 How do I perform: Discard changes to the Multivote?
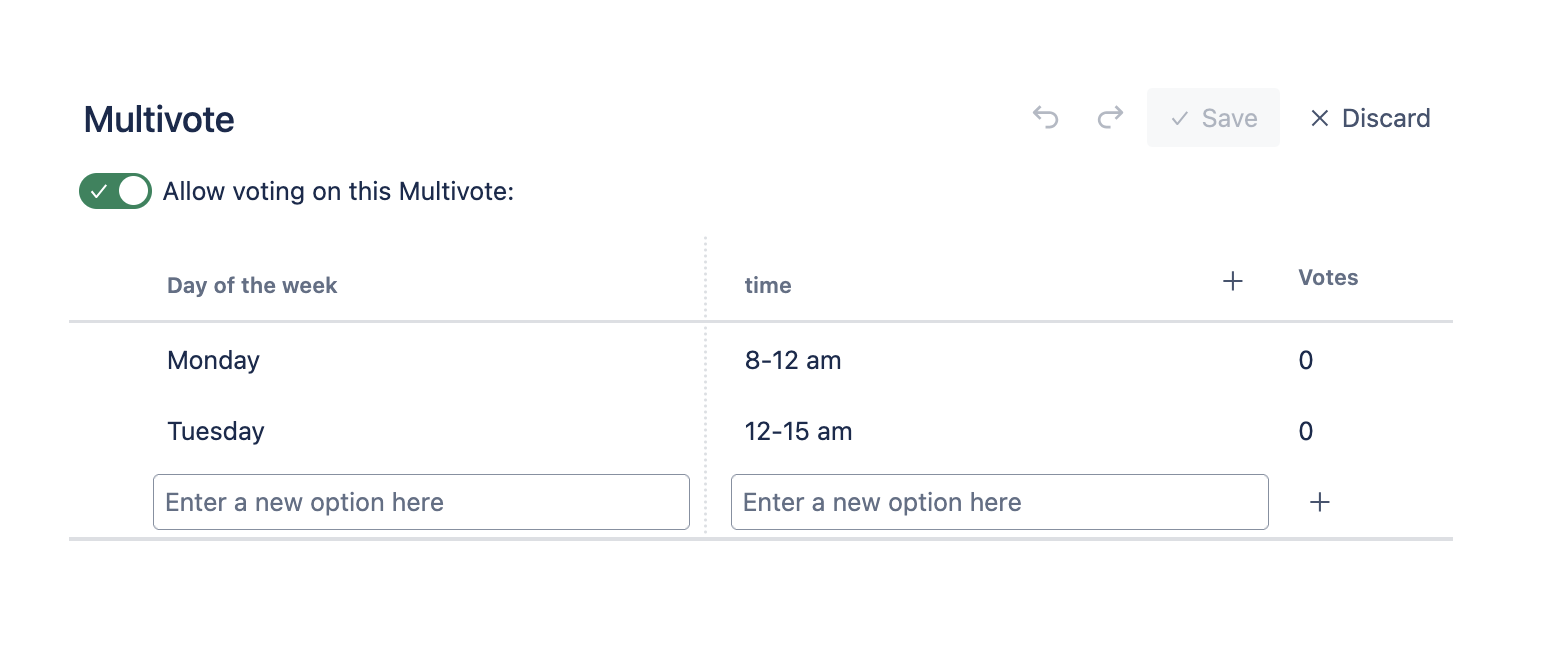coord(1370,118)
